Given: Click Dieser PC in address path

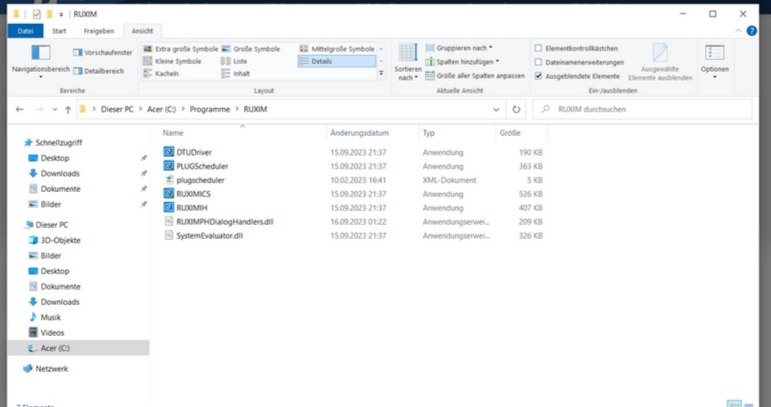Looking at the screenshot, I should pos(117,110).
